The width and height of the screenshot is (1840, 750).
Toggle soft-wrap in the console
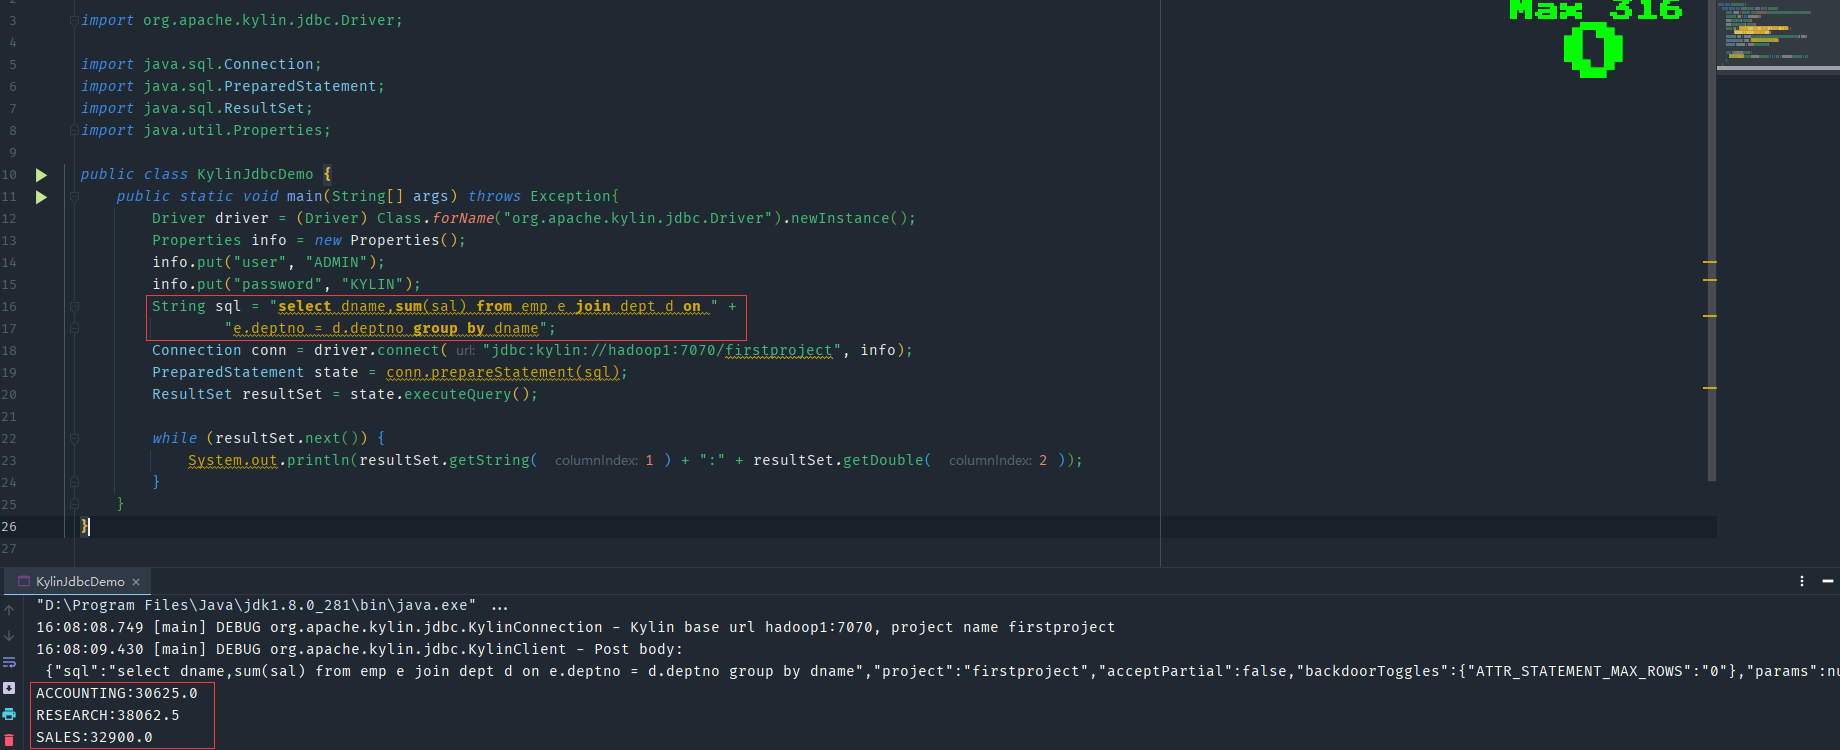click(x=9, y=662)
